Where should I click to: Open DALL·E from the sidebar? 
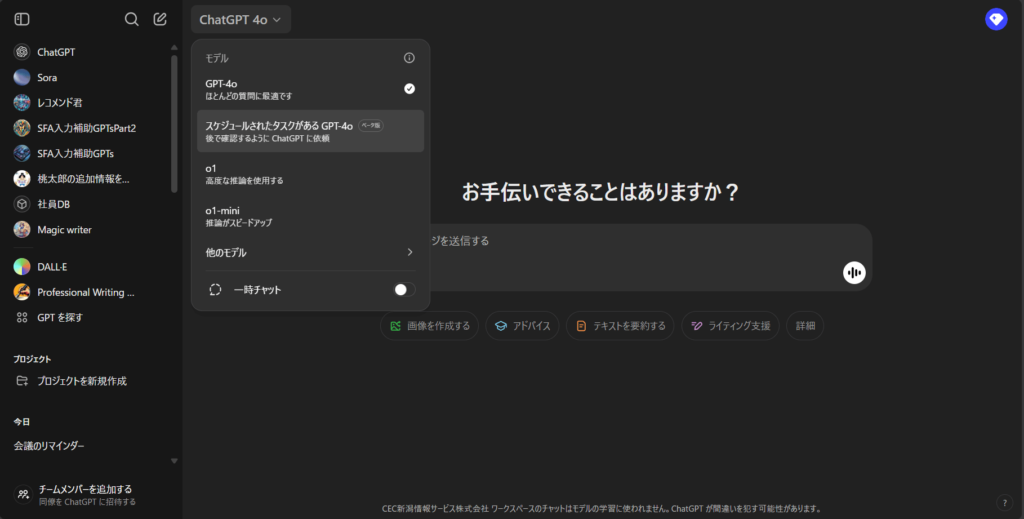tap(52, 267)
